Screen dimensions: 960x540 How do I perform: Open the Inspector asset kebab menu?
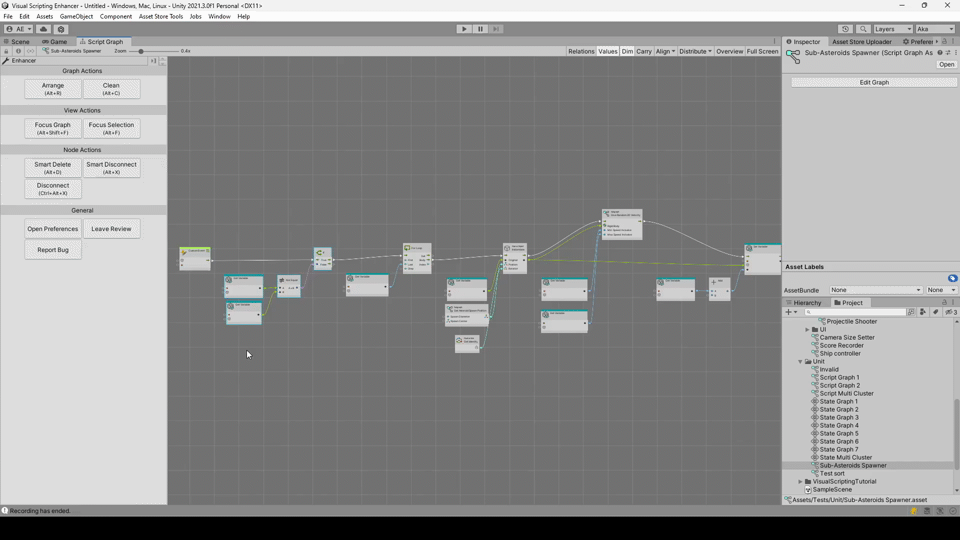coord(955,53)
